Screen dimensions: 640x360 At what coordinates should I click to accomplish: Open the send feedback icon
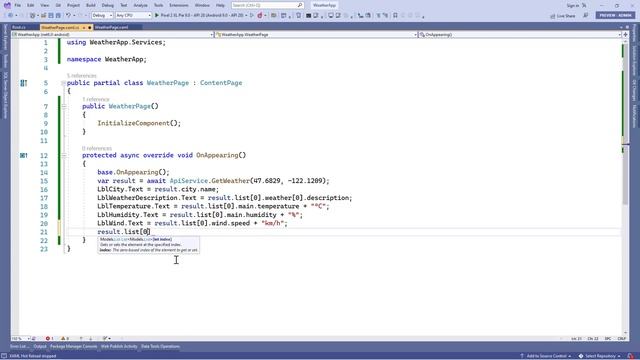[586, 16]
